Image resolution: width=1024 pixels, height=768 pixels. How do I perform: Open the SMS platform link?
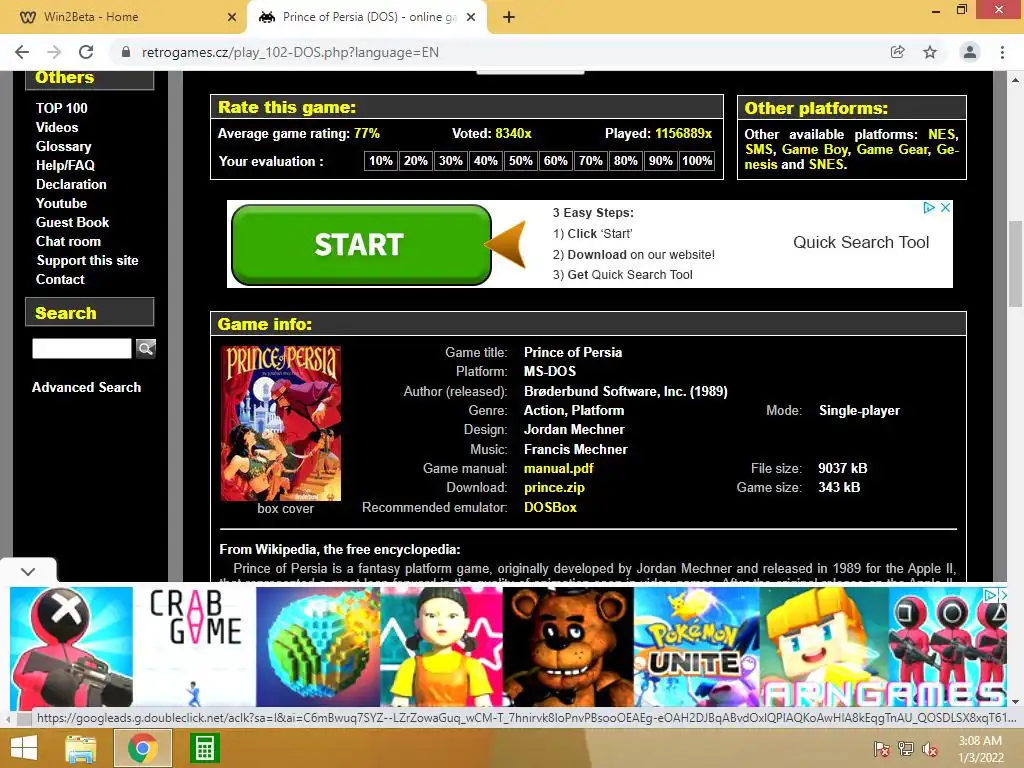point(759,150)
